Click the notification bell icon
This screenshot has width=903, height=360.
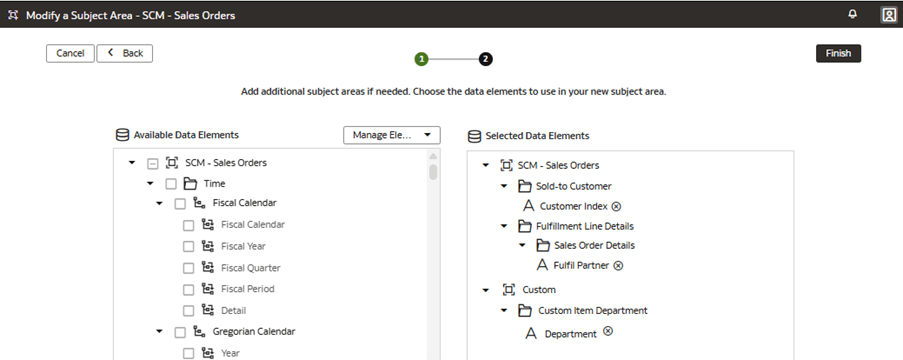(853, 14)
